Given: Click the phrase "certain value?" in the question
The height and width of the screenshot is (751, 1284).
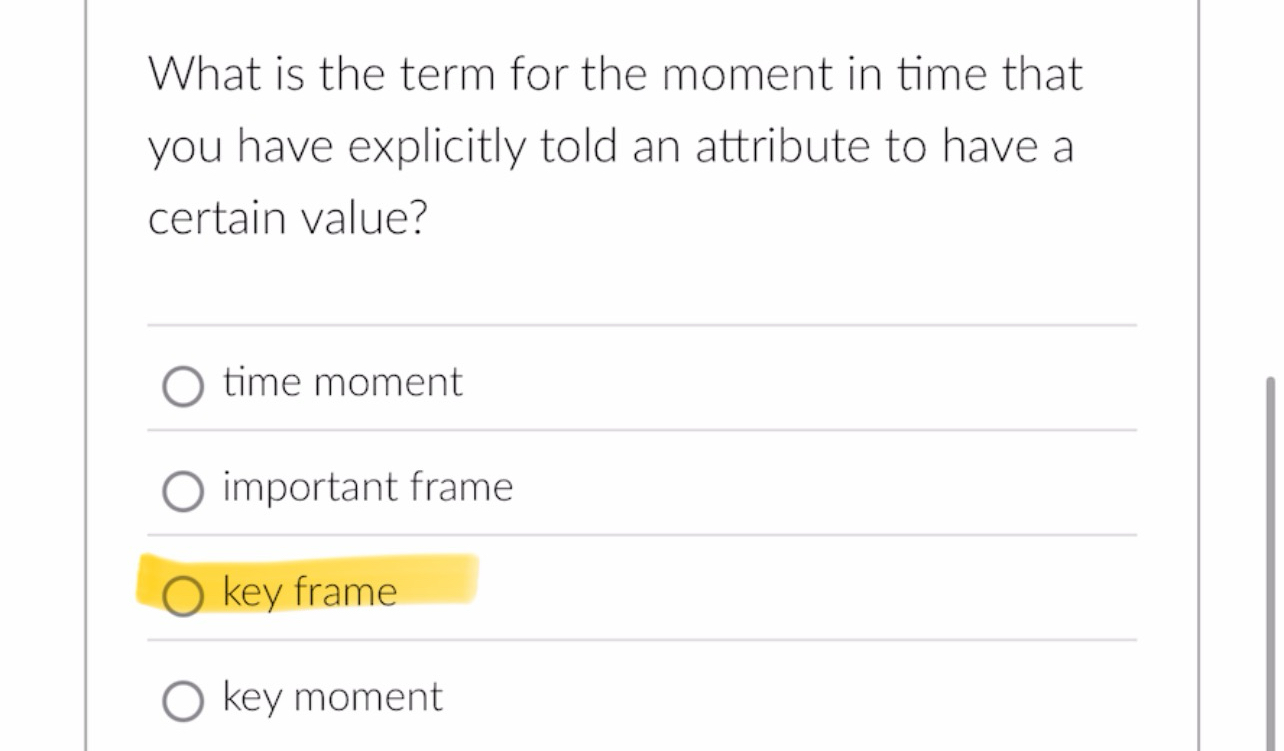Looking at the screenshot, I should 288,216.
